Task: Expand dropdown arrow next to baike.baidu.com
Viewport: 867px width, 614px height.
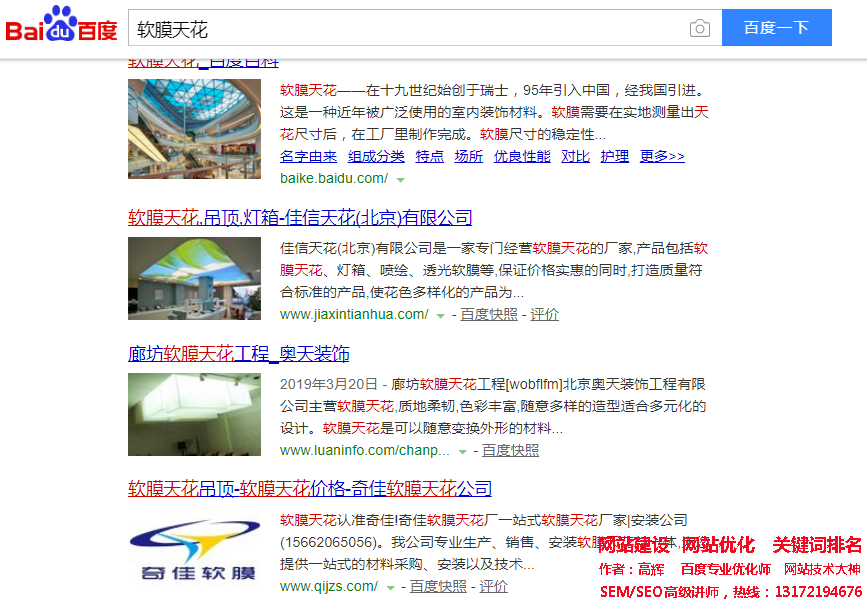Action: (x=400, y=180)
